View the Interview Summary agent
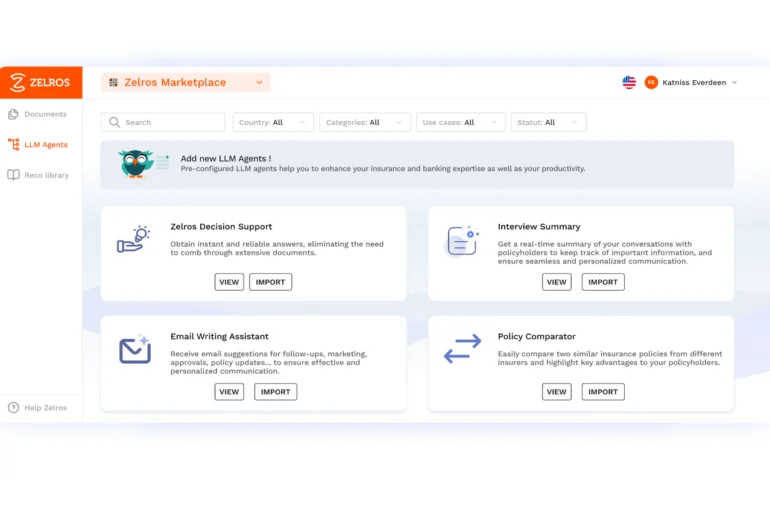 pos(557,282)
